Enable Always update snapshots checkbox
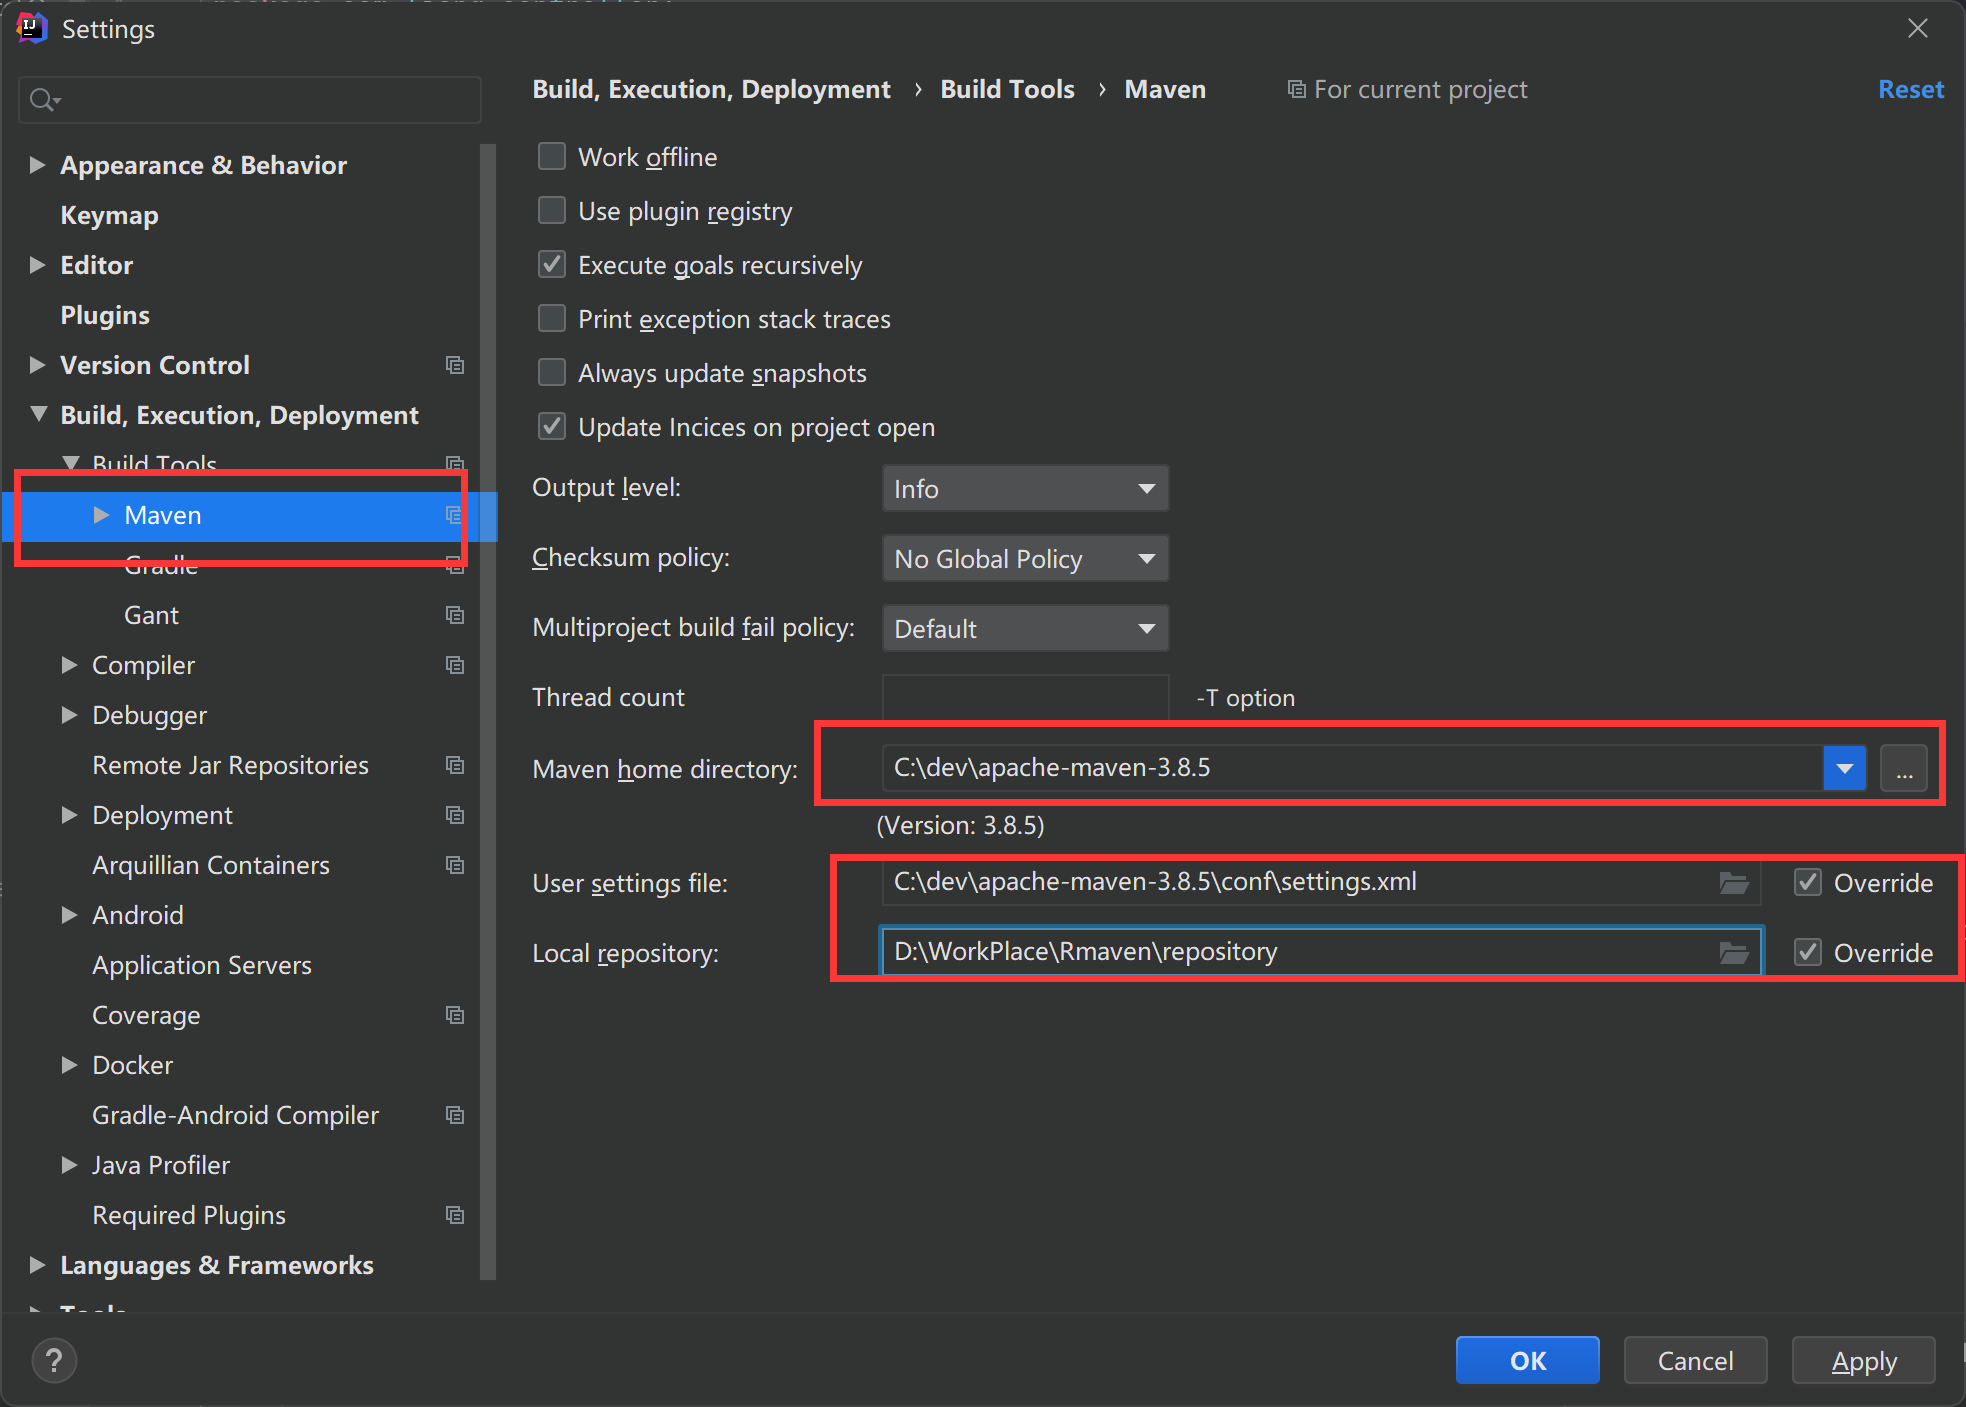Screen dimensions: 1966x1407 pos(552,373)
